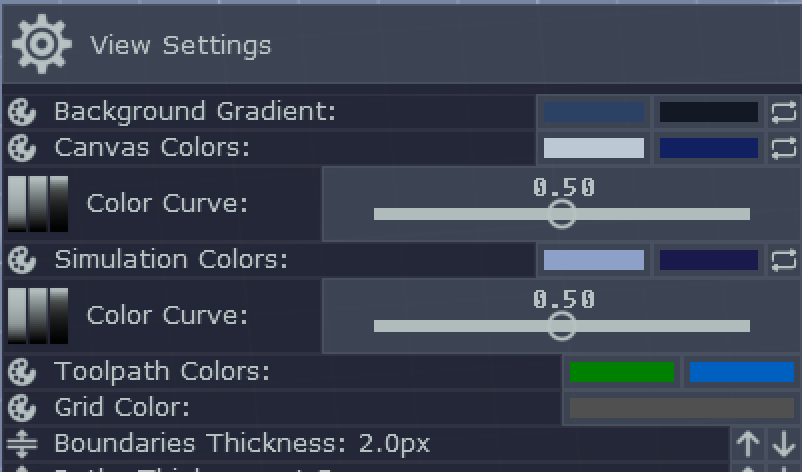The image size is (802, 472).
Task: Decrease Boundaries Thickness with down arrow
Action: click(784, 443)
